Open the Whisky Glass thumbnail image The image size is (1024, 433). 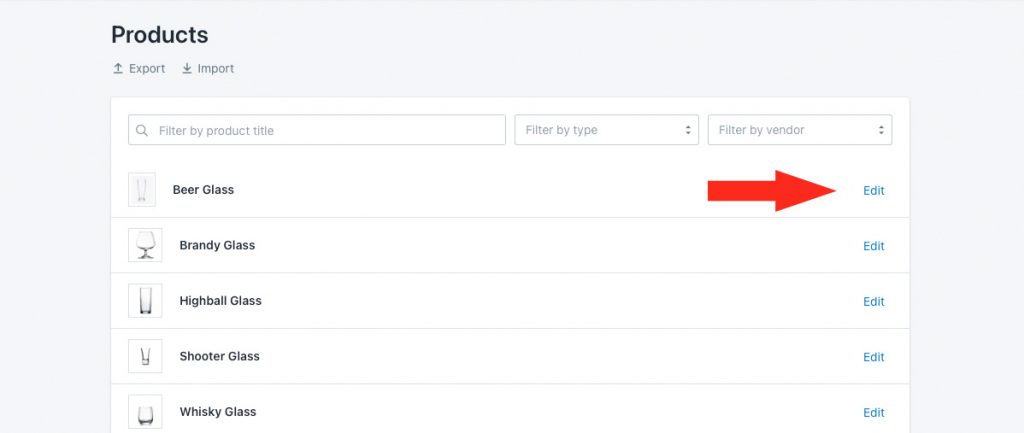coord(145,411)
